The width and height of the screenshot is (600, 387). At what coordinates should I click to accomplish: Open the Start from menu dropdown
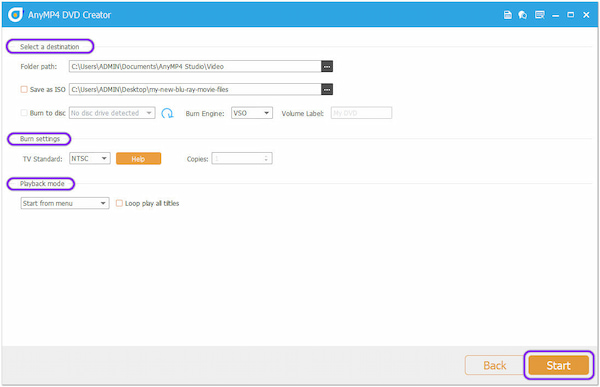point(65,203)
